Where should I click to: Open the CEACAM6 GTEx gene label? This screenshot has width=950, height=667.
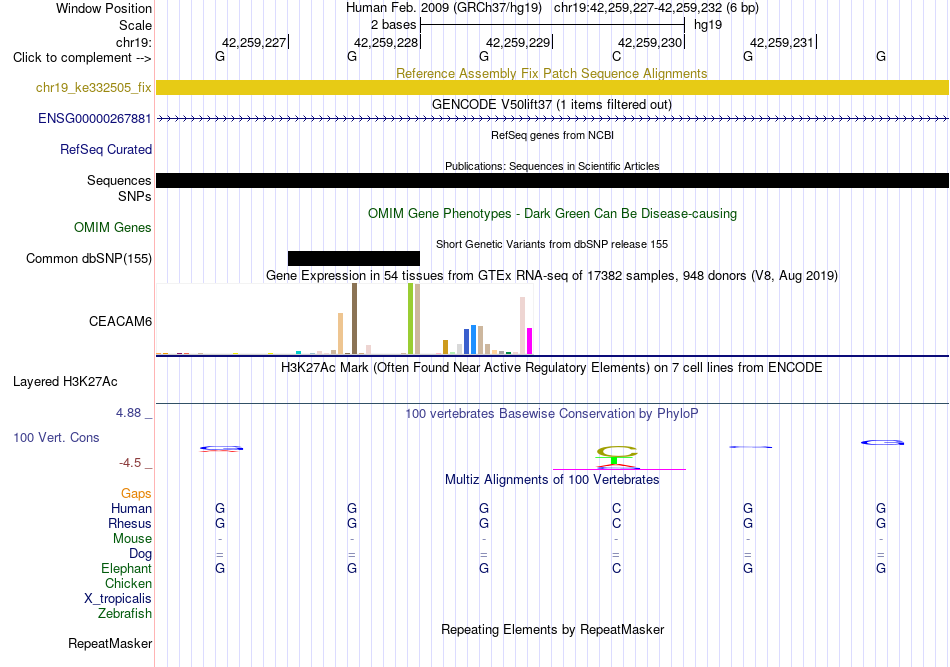[x=121, y=322]
